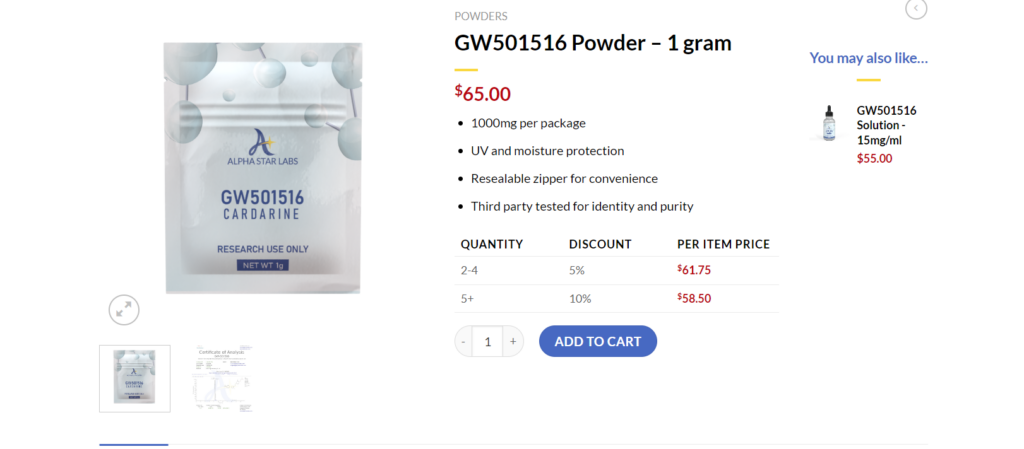Click the quantity input field
This screenshot has width=1024, height=449.
click(487, 341)
